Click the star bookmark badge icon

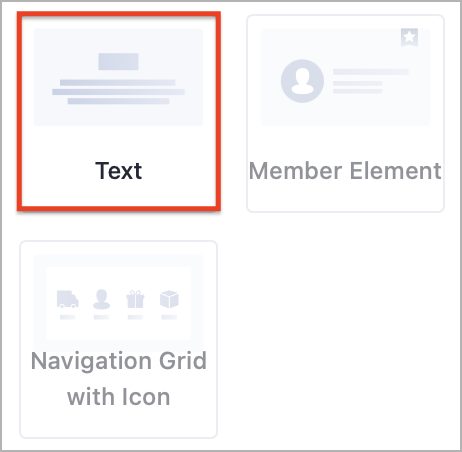coord(409,37)
